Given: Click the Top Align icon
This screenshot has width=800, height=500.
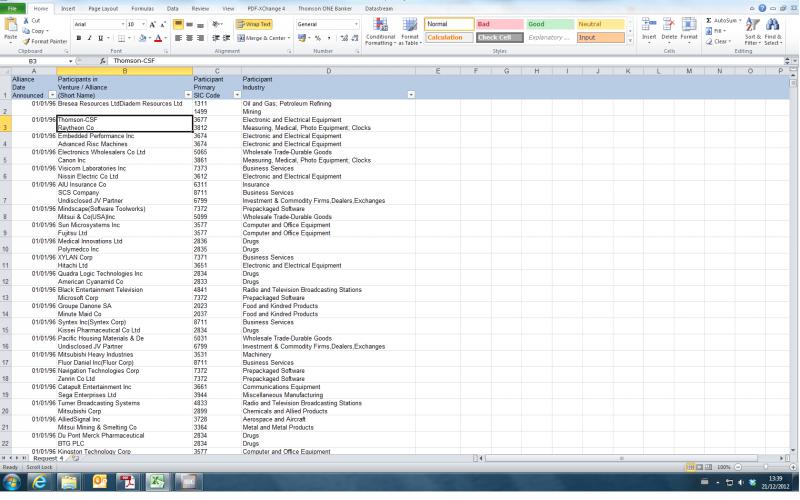Looking at the screenshot, I should 178,24.
